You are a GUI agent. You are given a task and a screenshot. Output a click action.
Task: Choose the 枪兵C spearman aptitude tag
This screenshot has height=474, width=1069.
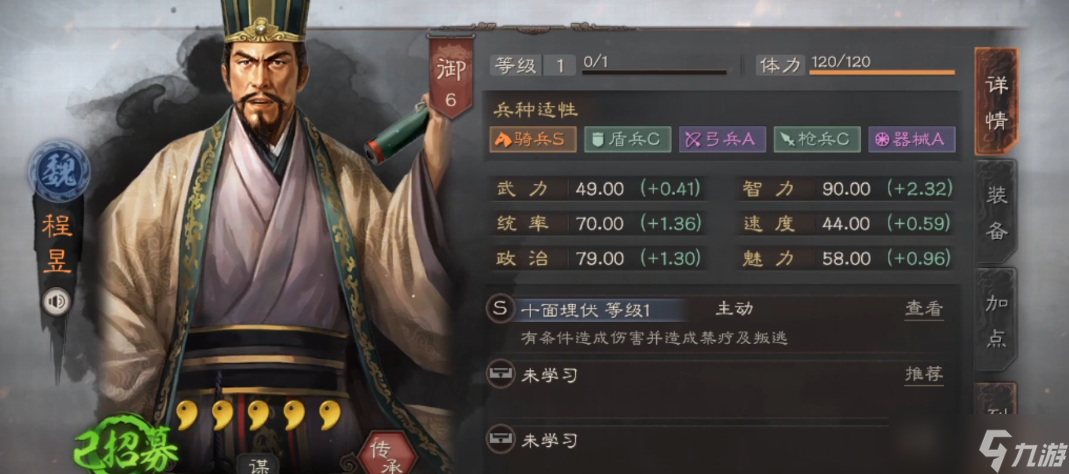click(817, 139)
